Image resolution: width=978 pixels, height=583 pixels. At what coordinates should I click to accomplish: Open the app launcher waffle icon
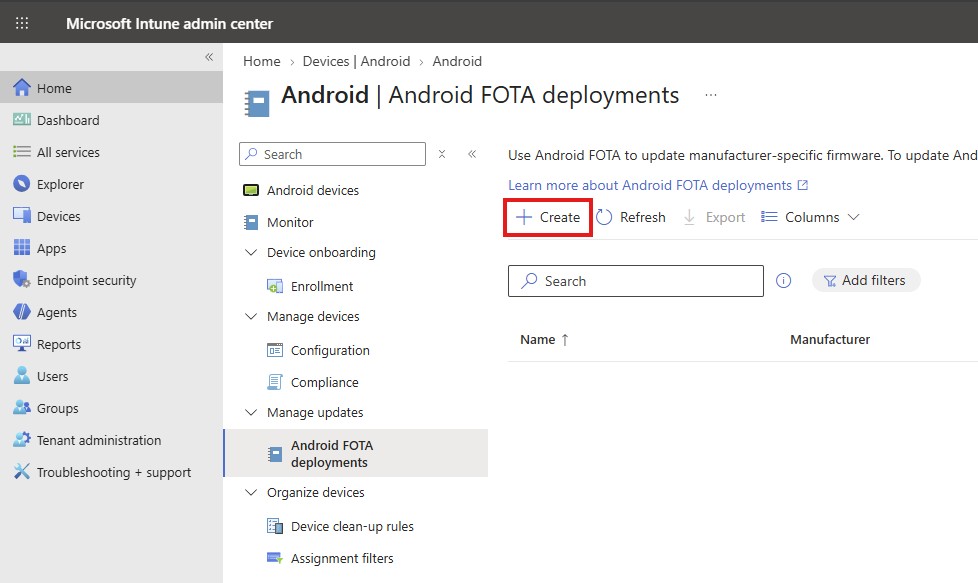coord(22,23)
